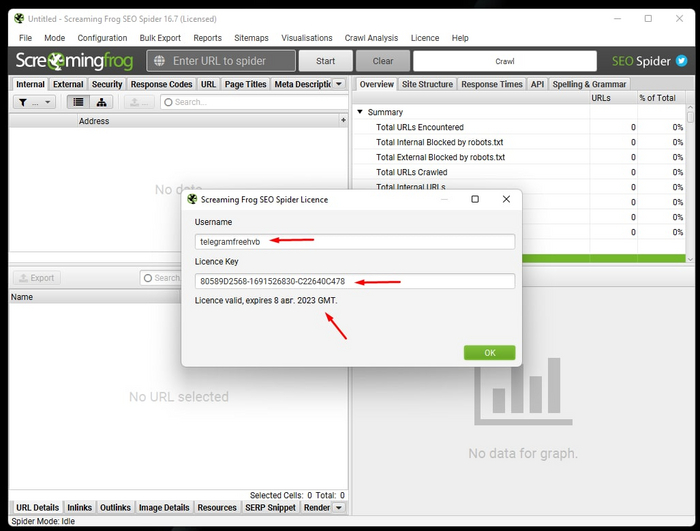
Task: Select the URL tab
Action: click(x=208, y=84)
